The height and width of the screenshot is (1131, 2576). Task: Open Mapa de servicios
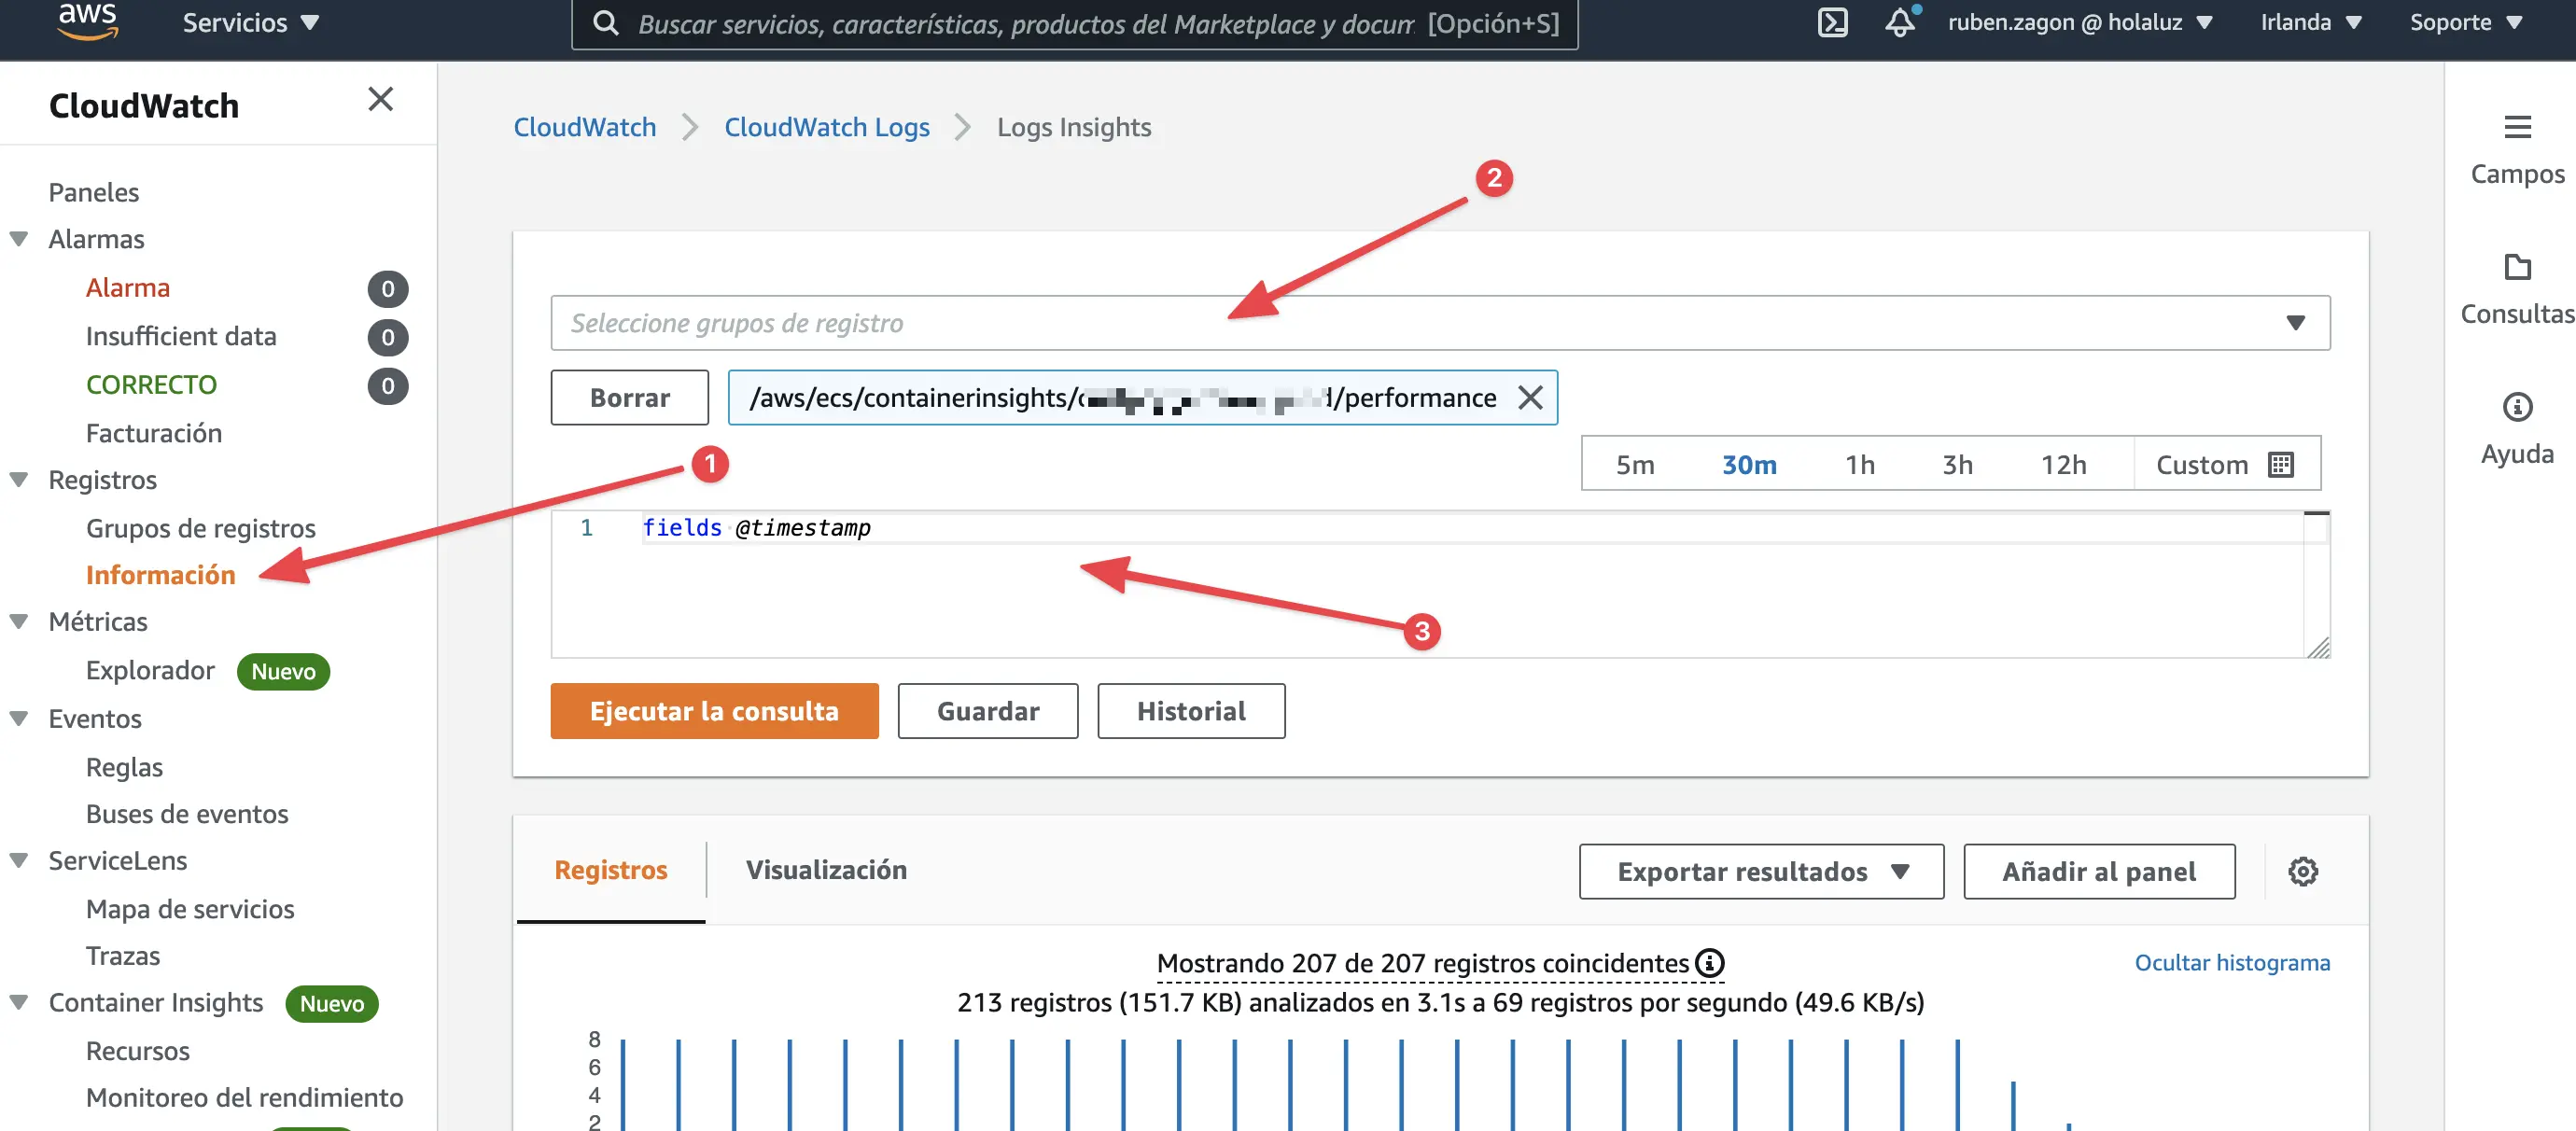(x=190, y=909)
